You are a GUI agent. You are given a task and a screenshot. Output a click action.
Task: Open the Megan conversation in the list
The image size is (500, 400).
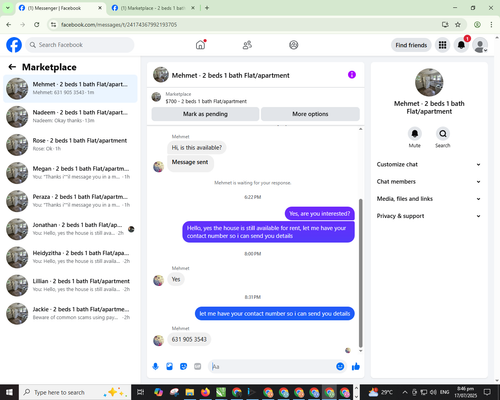coord(70,173)
